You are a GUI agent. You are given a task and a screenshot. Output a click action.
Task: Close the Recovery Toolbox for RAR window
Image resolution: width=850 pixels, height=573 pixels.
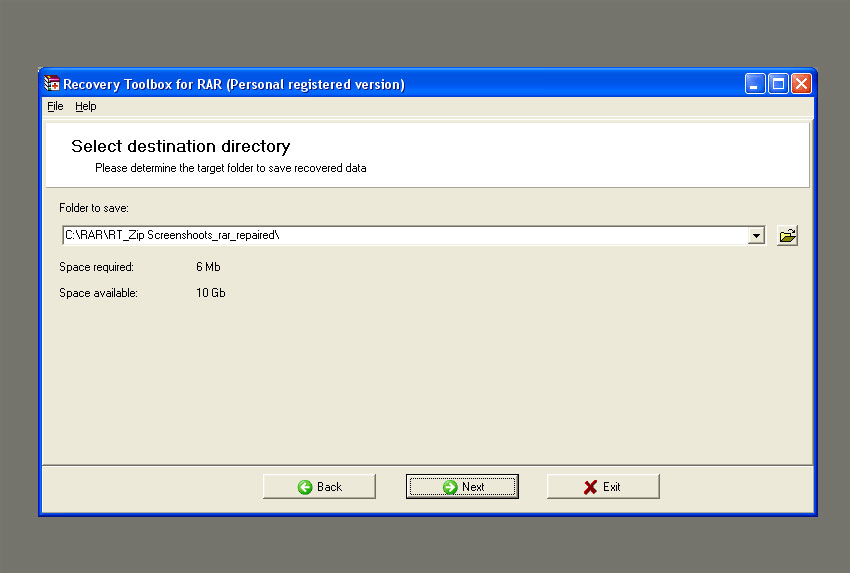coord(801,84)
